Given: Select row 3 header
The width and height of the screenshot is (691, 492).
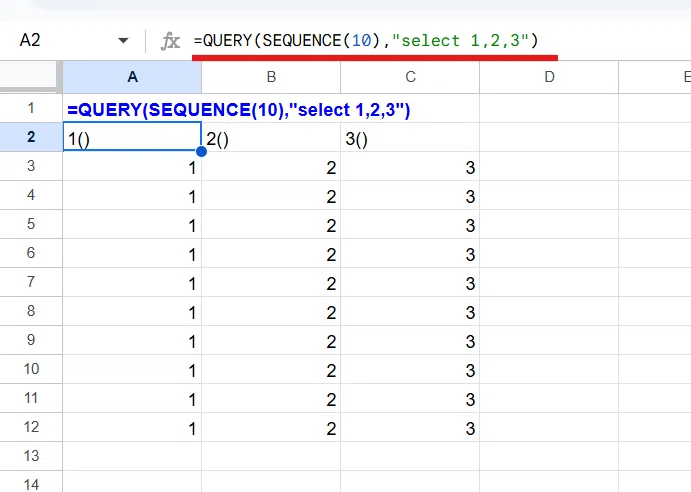Looking at the screenshot, I should tap(31, 166).
